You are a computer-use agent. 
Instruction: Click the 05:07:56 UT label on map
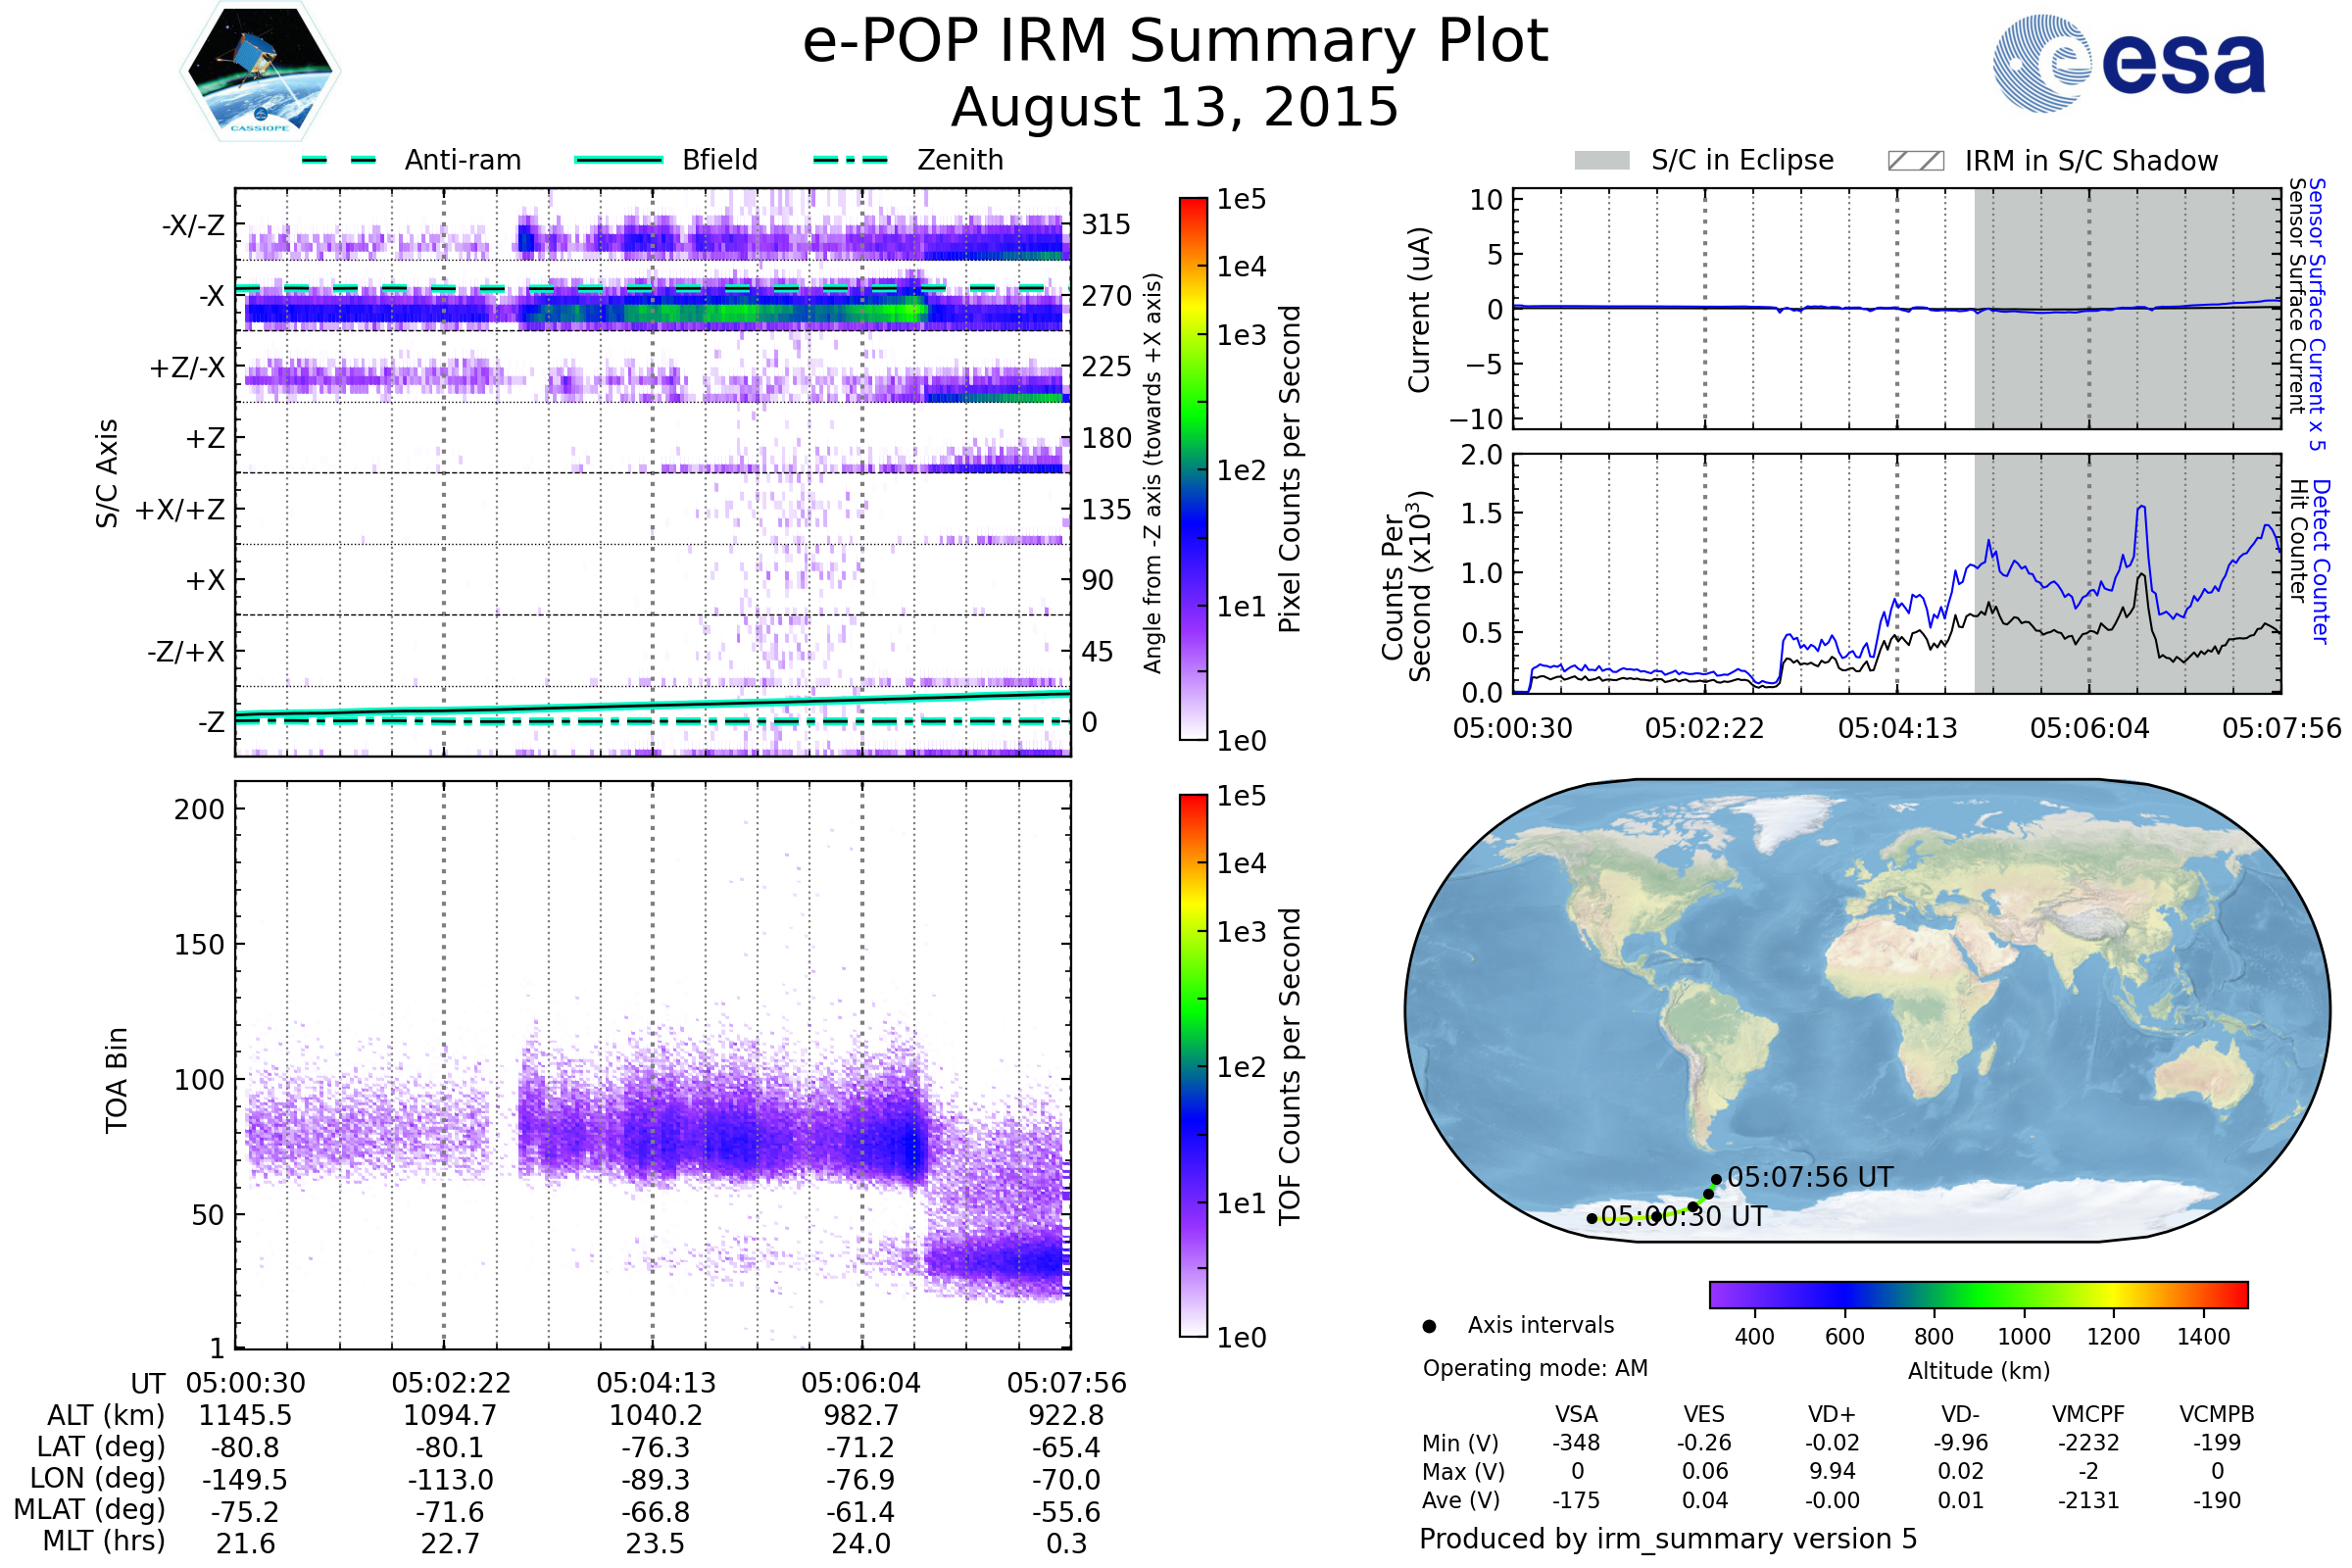[x=1810, y=1177]
